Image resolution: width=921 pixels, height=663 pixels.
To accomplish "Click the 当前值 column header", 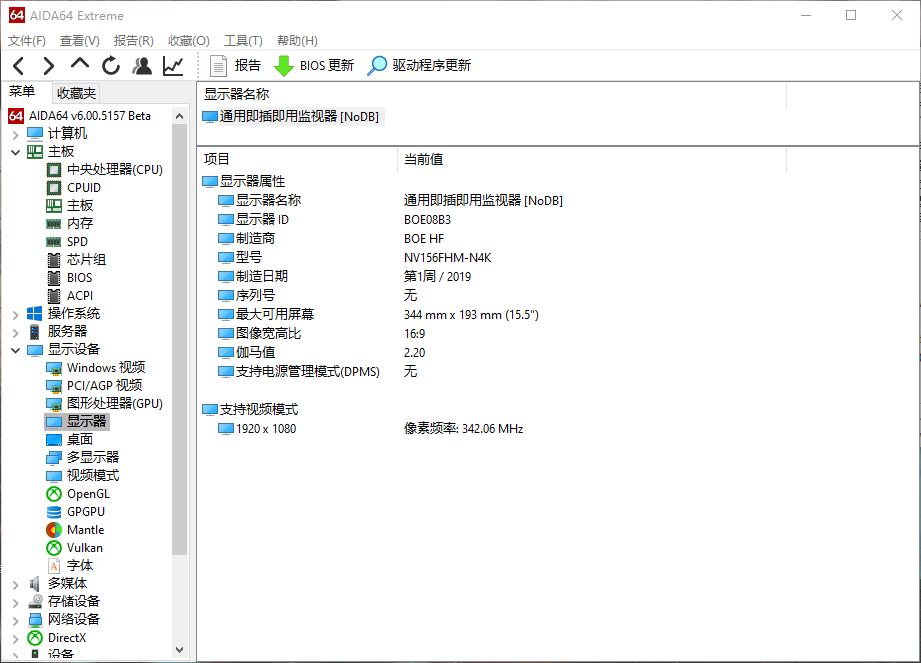I will [423, 159].
